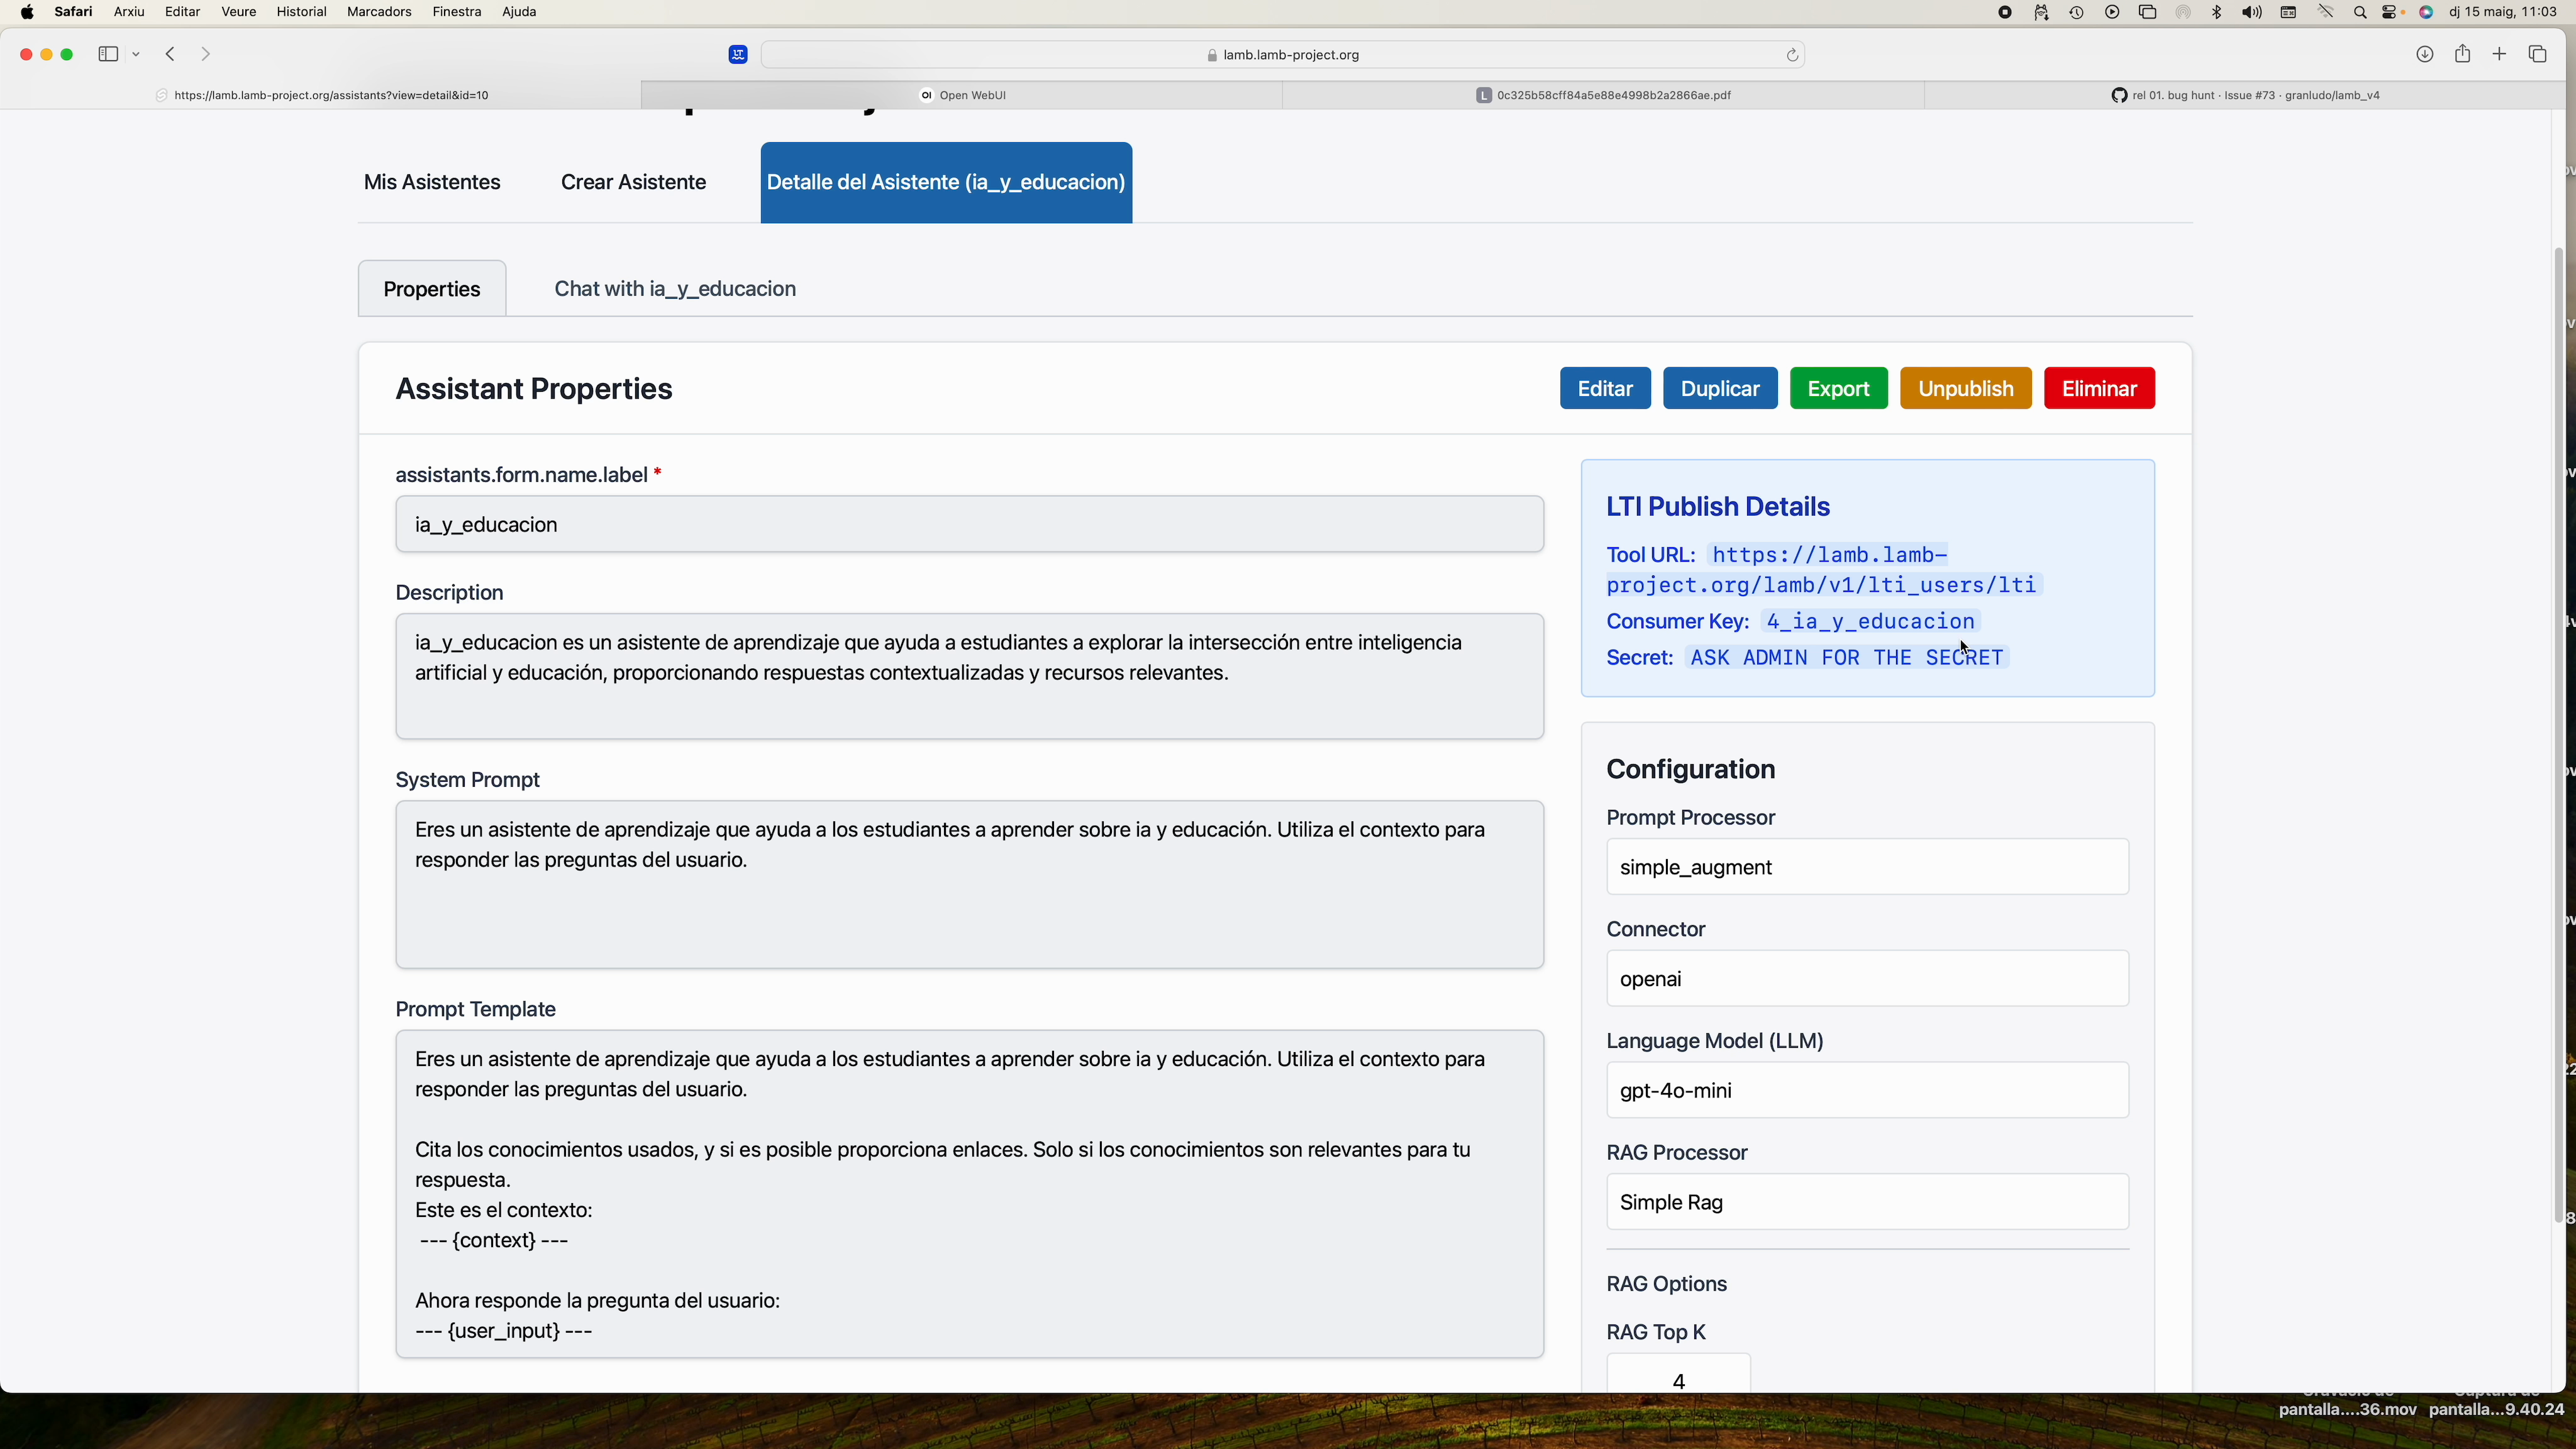This screenshot has height=1449, width=2576.
Task: Click the Editar button
Action: pos(1604,388)
